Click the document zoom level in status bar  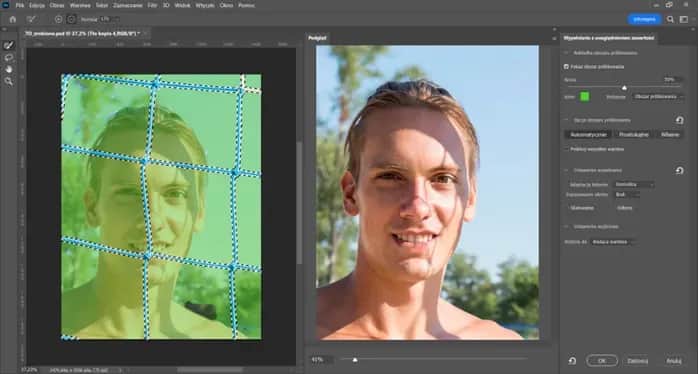pos(29,370)
